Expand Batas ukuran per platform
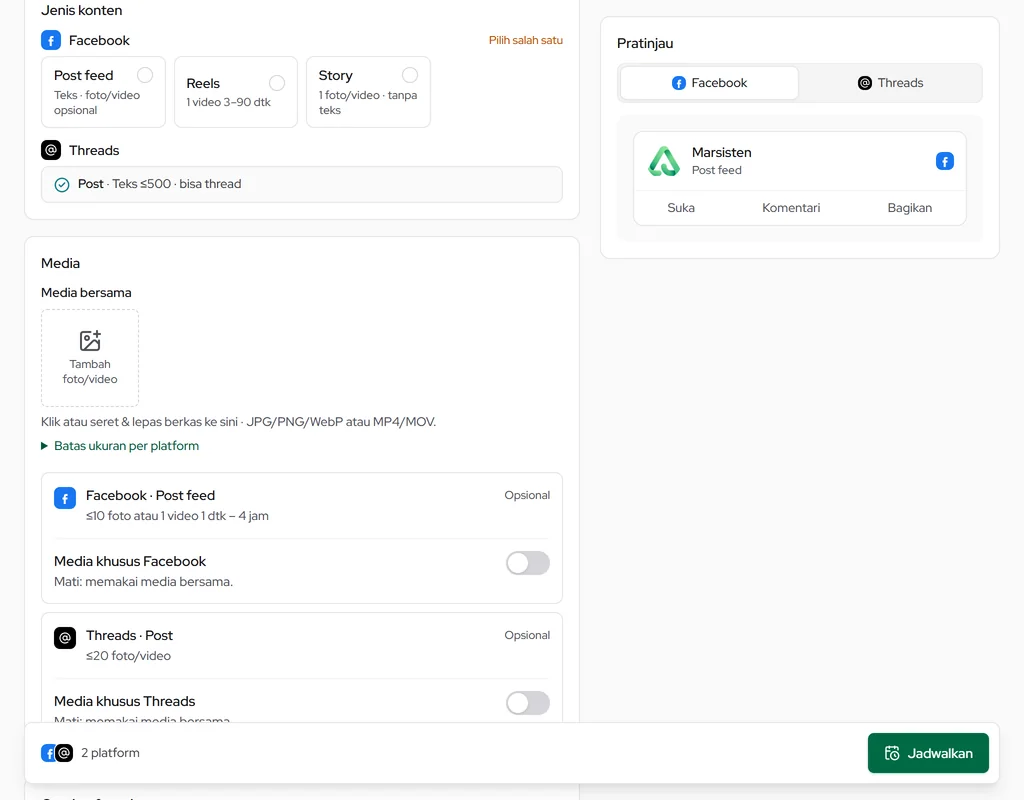This screenshot has height=800, width=1024. (120, 446)
